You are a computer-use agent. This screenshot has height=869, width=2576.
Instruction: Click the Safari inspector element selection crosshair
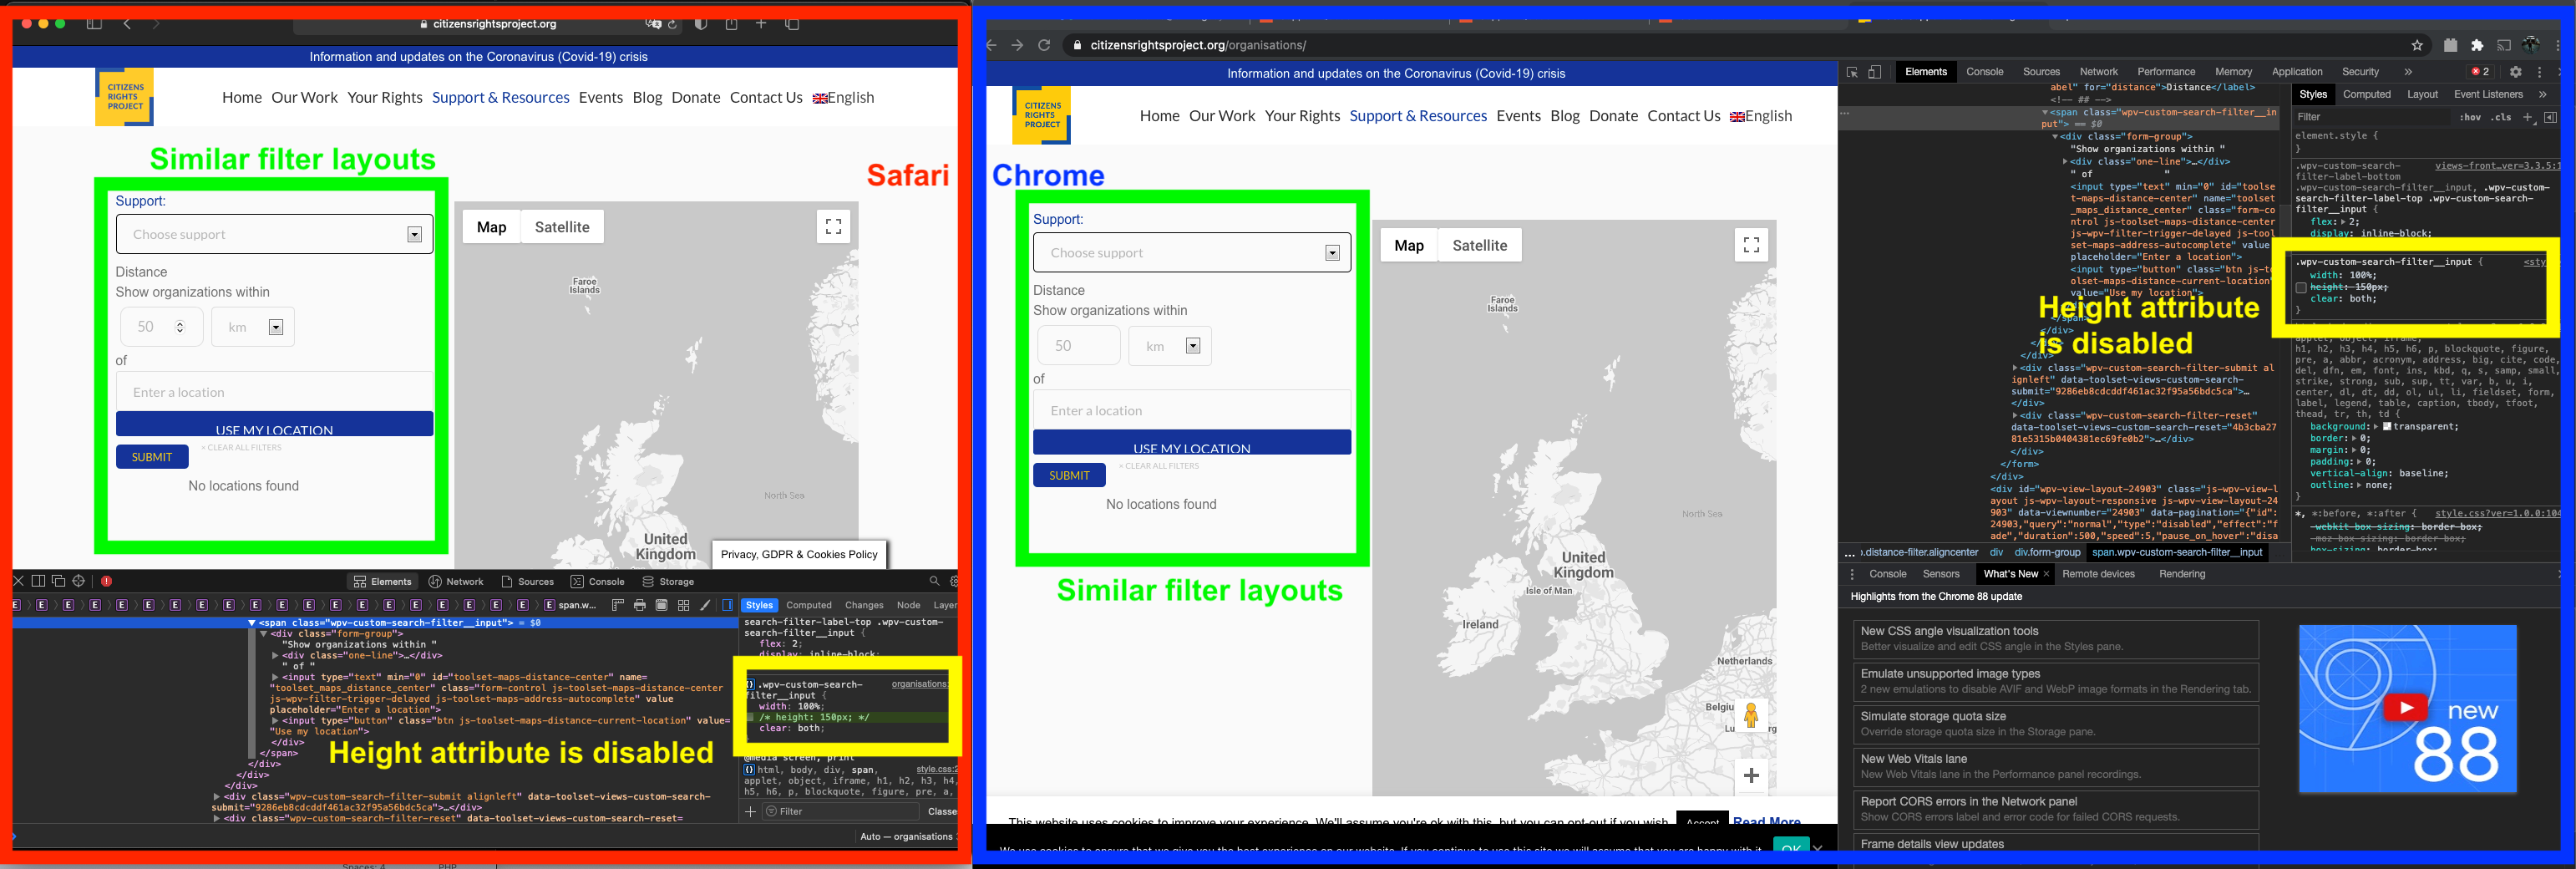coord(79,581)
